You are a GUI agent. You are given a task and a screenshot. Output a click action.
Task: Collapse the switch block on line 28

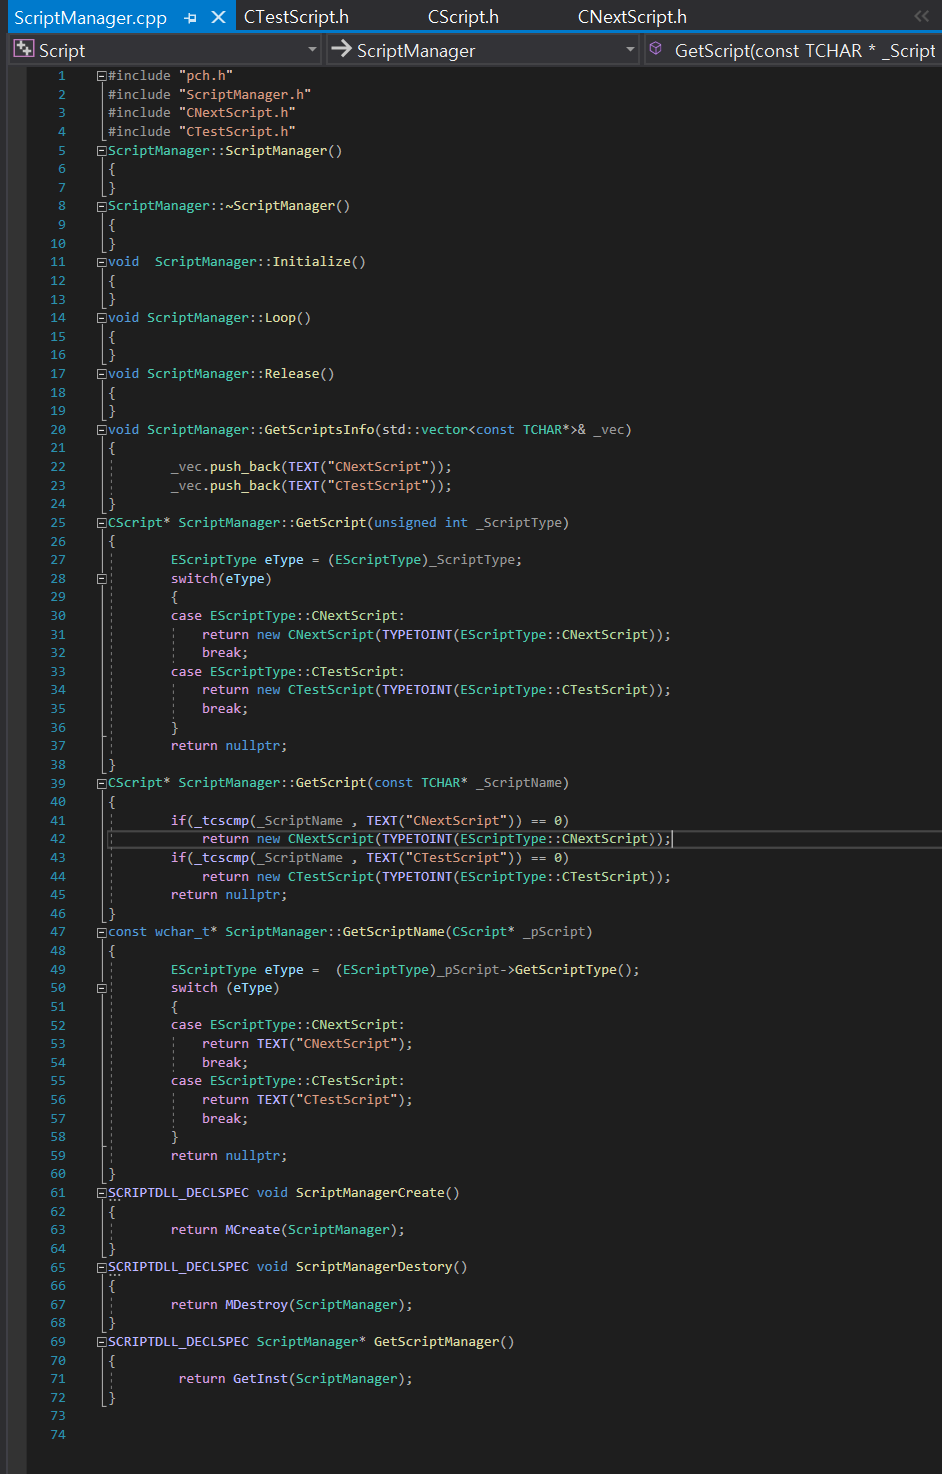pyautogui.click(x=101, y=579)
